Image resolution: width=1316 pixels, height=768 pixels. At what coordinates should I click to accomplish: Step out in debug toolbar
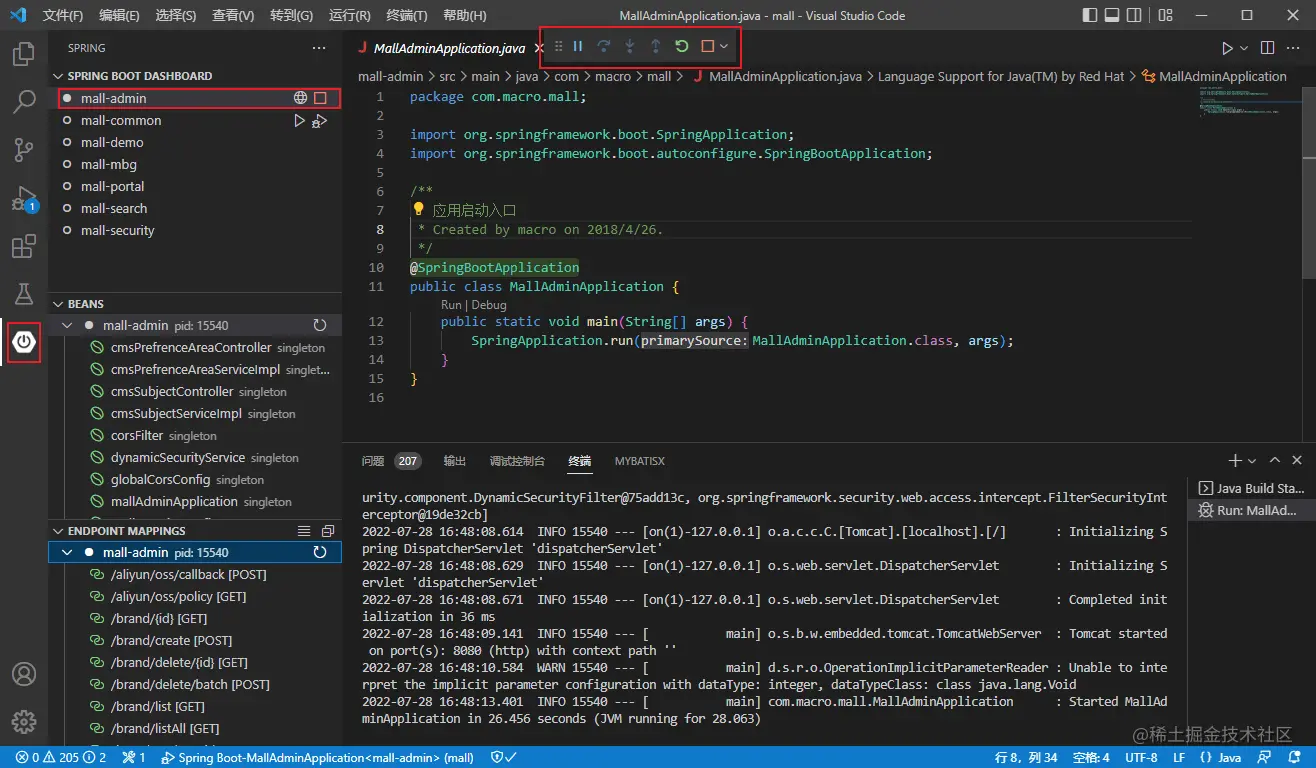click(656, 46)
